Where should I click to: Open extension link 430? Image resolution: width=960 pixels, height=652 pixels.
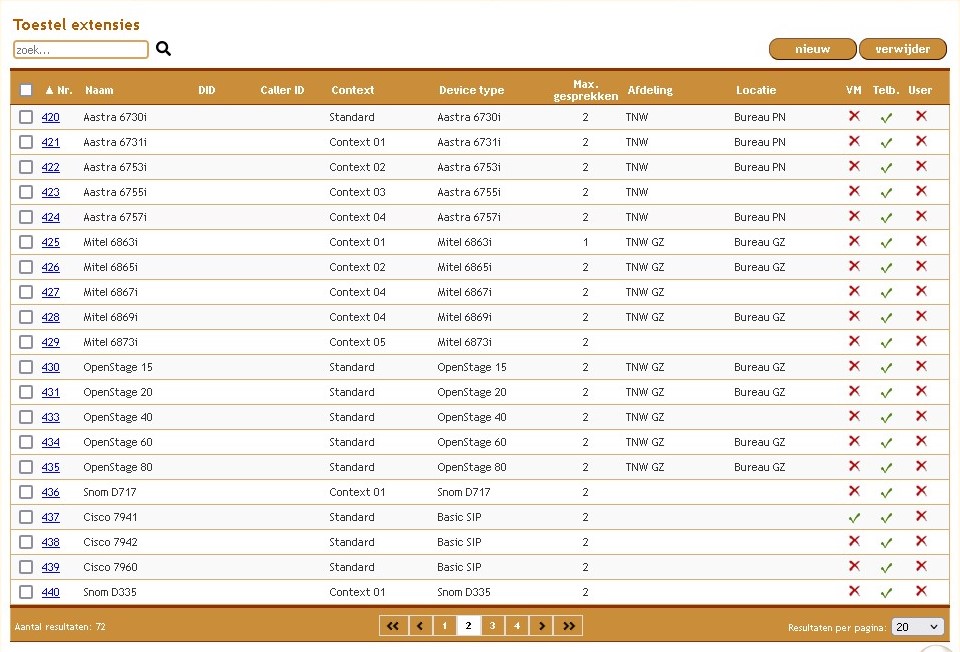(50, 367)
